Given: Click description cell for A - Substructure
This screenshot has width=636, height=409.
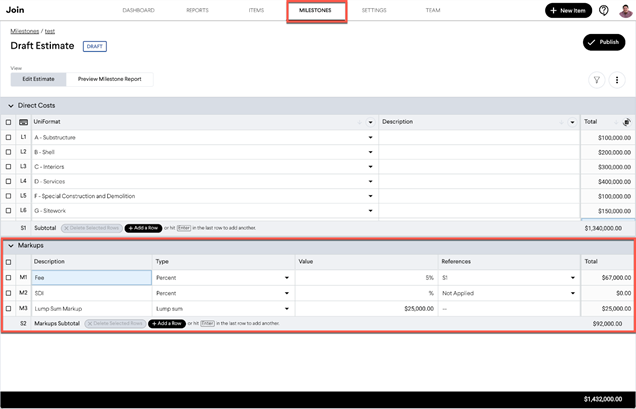Looking at the screenshot, I should [x=479, y=138].
